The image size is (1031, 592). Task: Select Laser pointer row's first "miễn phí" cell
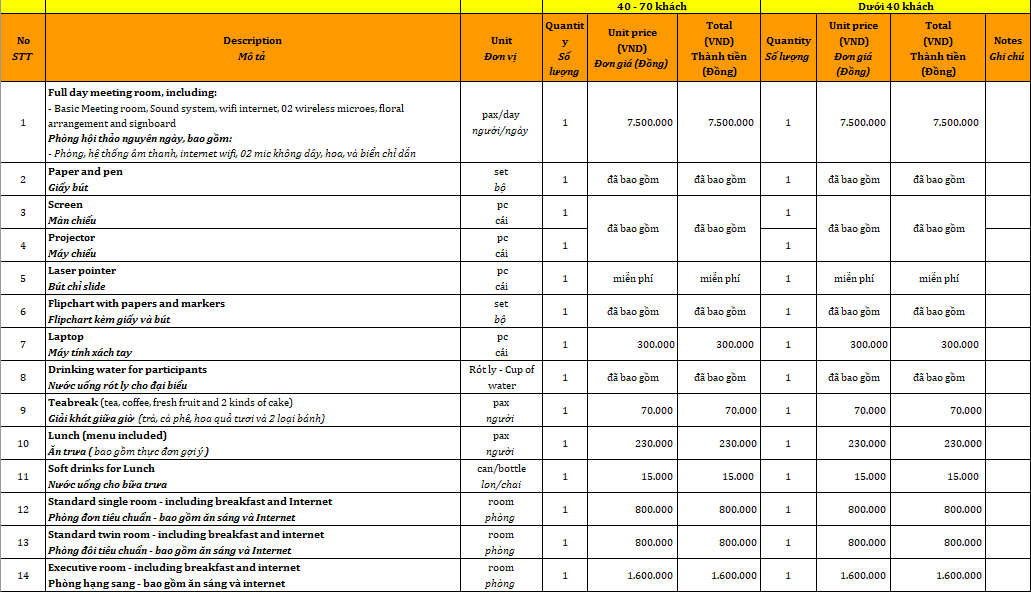point(632,278)
